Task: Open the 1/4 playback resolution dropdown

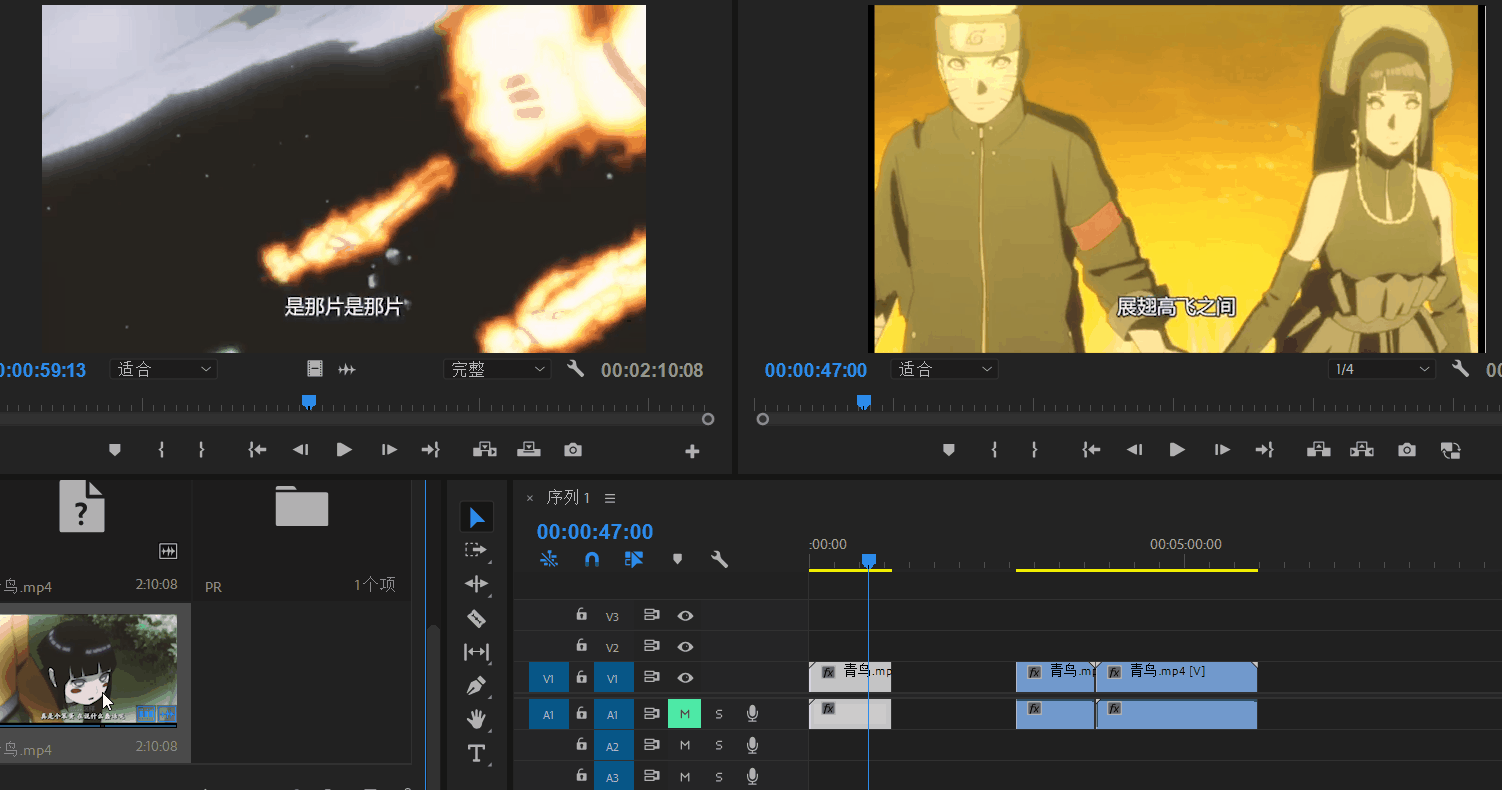Action: 1381,369
